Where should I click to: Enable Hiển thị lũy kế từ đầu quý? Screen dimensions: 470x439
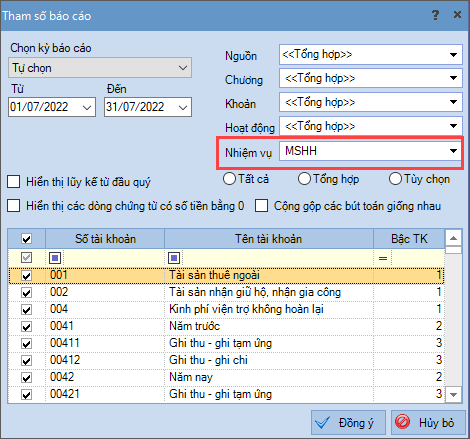coord(14,182)
